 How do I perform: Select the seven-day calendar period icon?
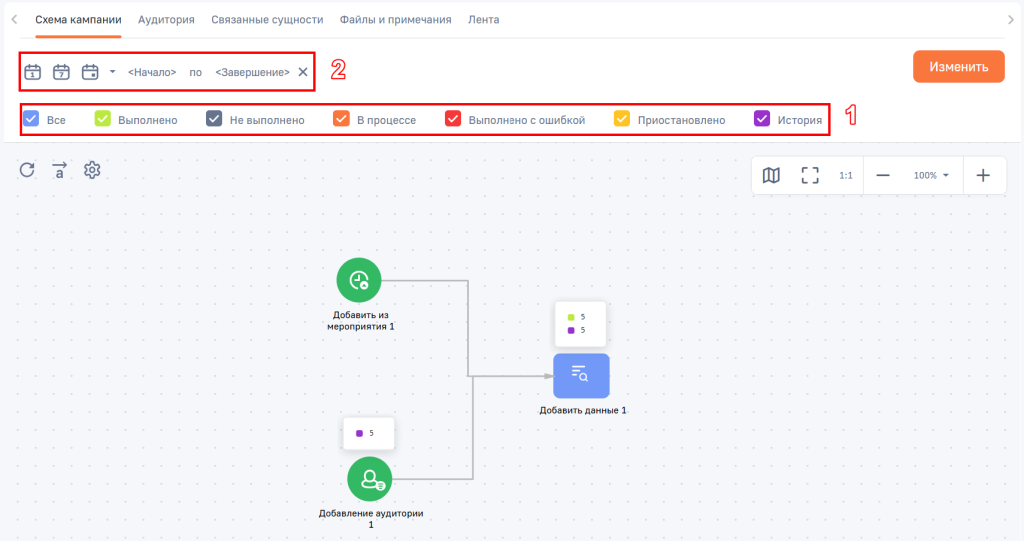[61, 72]
